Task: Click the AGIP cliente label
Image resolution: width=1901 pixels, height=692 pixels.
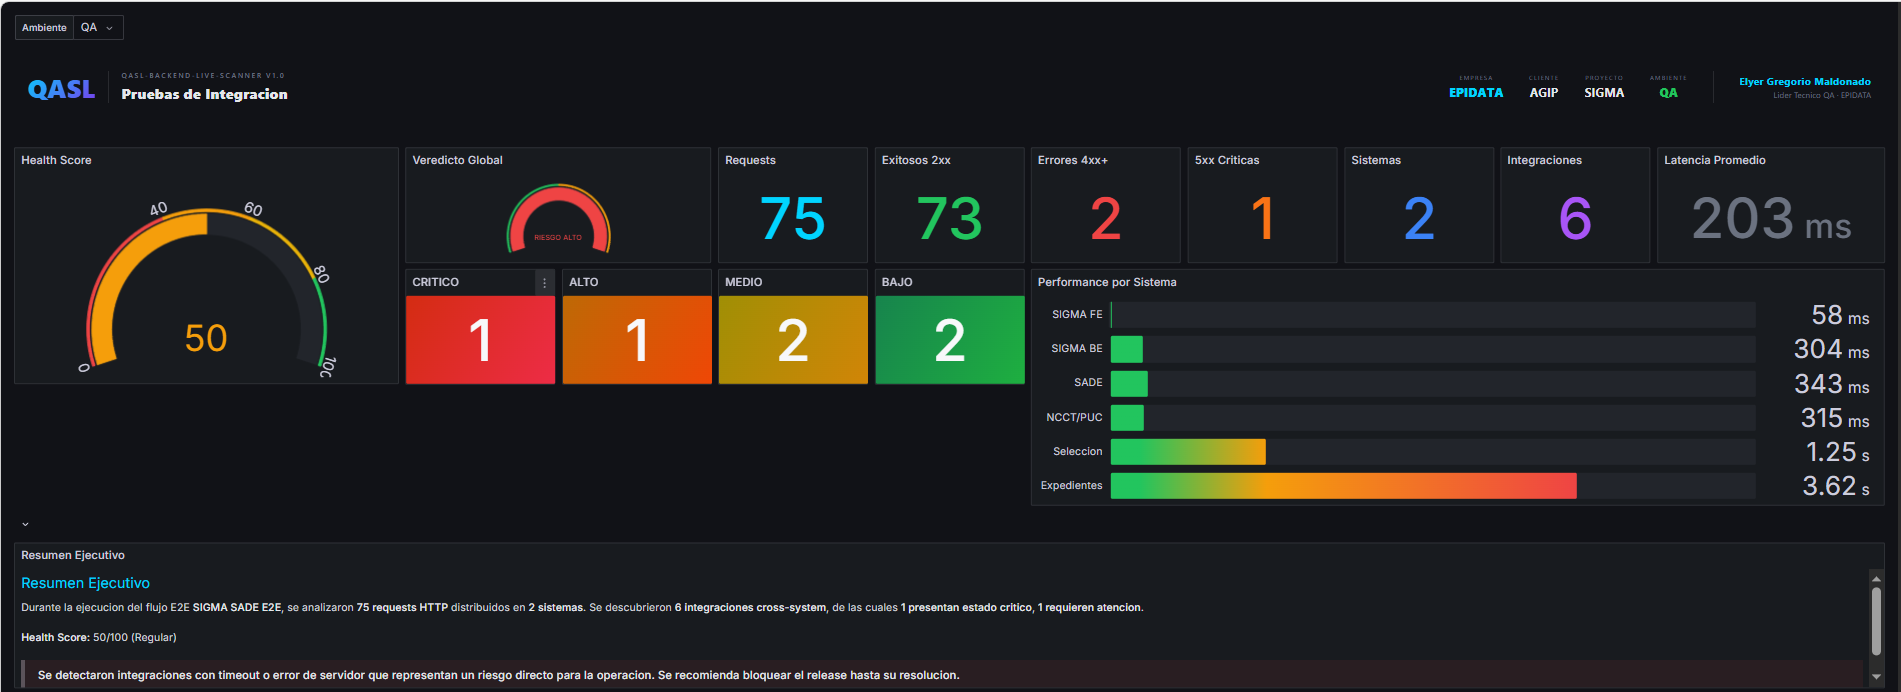Action: coord(1544,93)
